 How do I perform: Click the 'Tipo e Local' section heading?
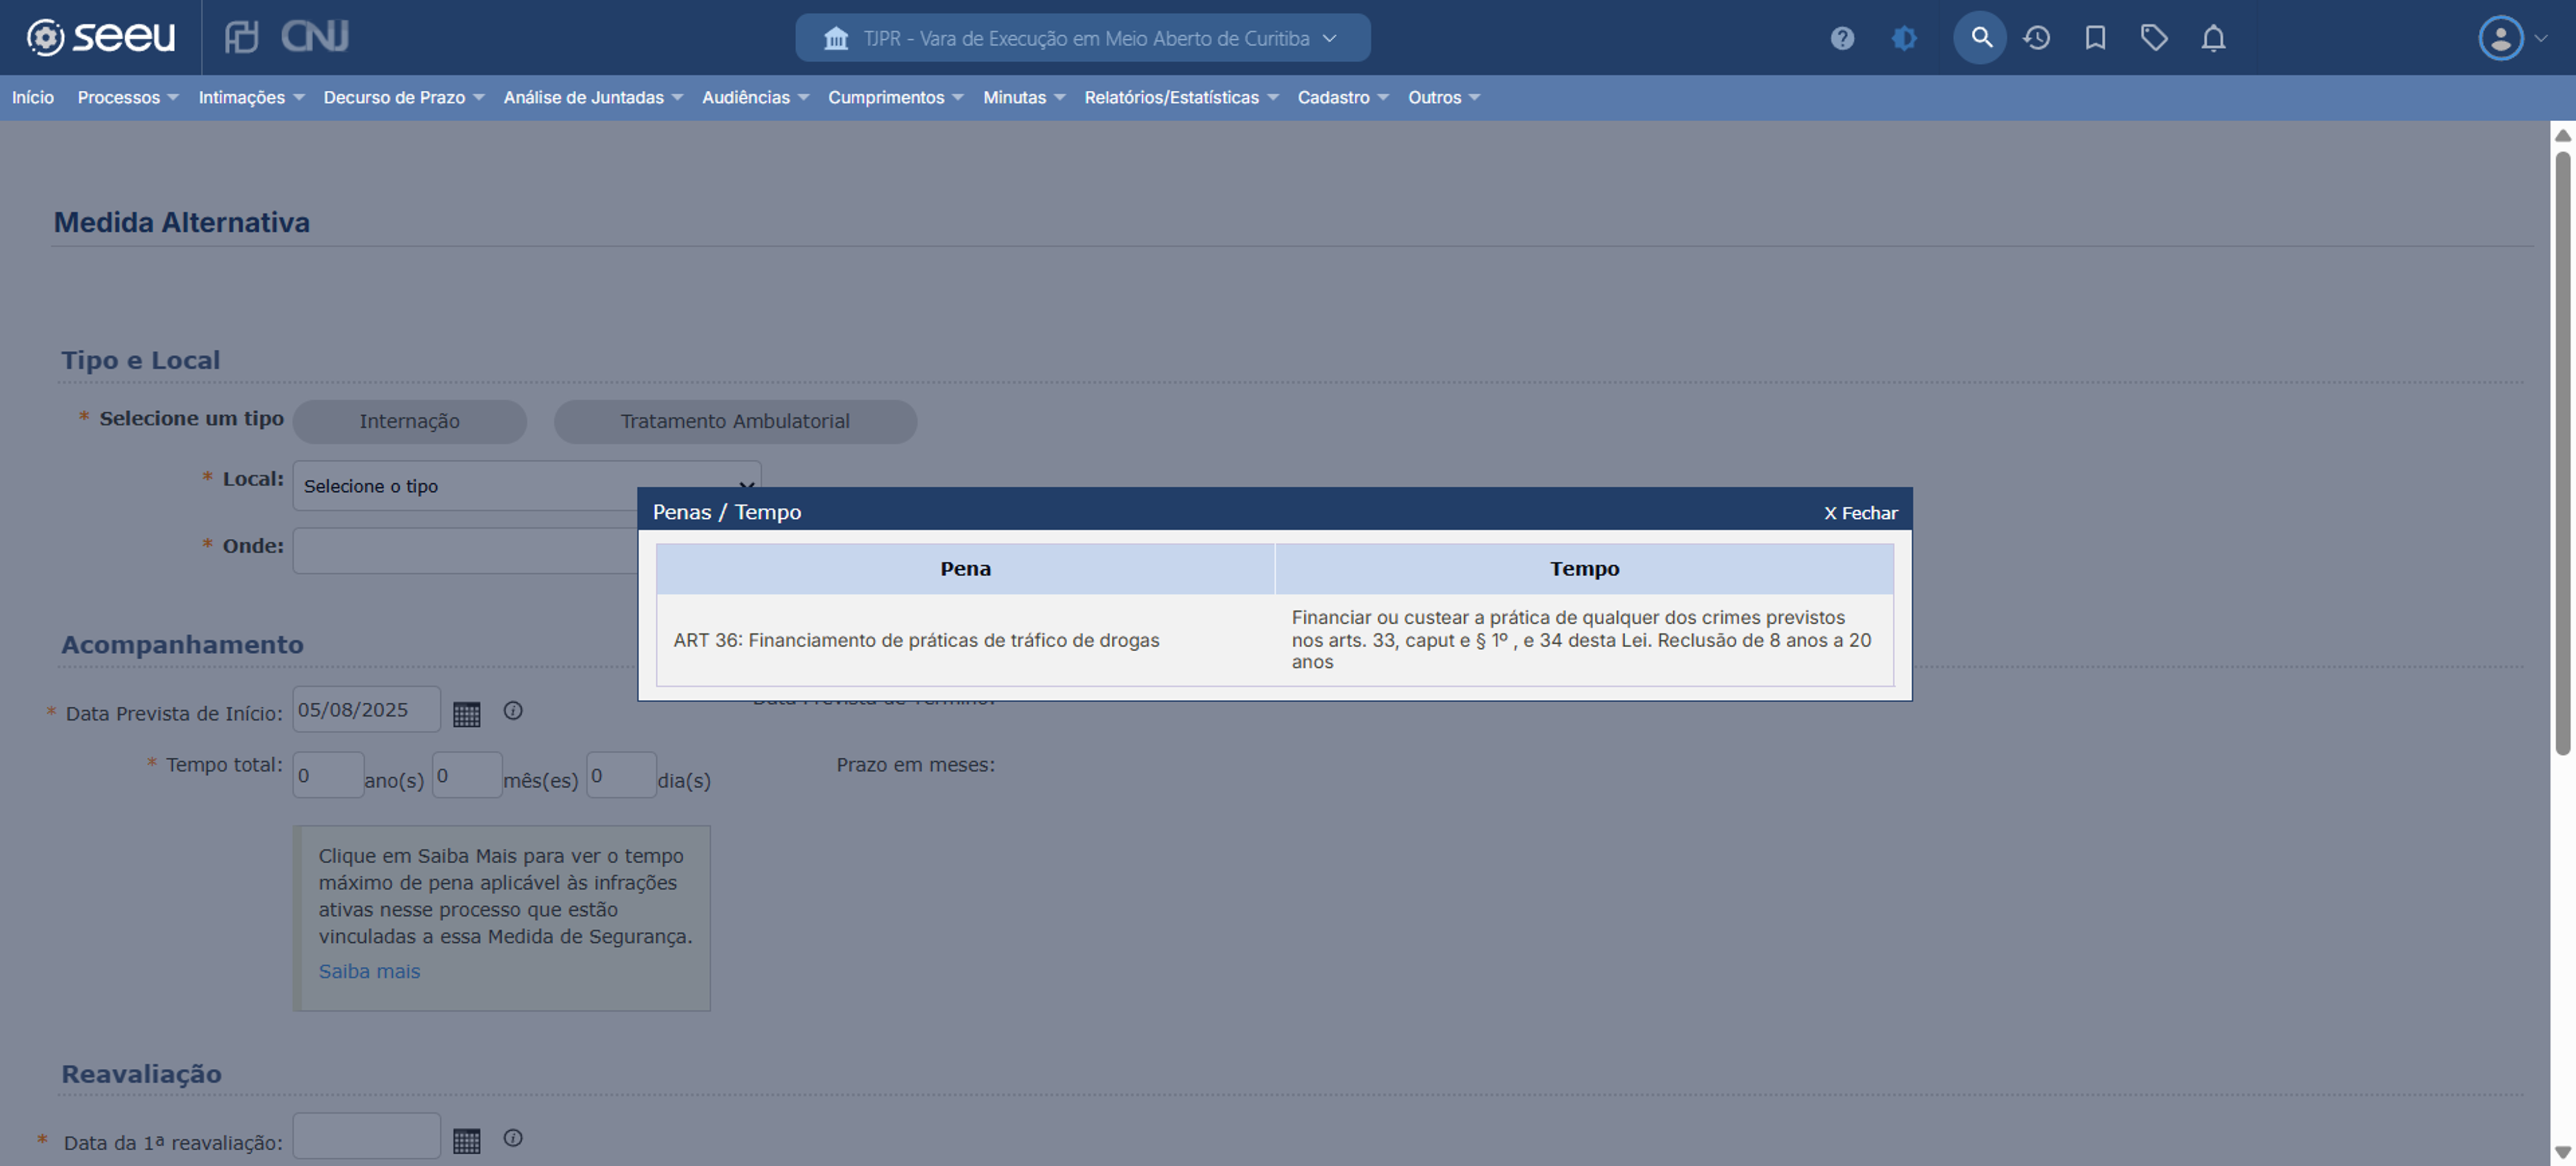click(140, 360)
